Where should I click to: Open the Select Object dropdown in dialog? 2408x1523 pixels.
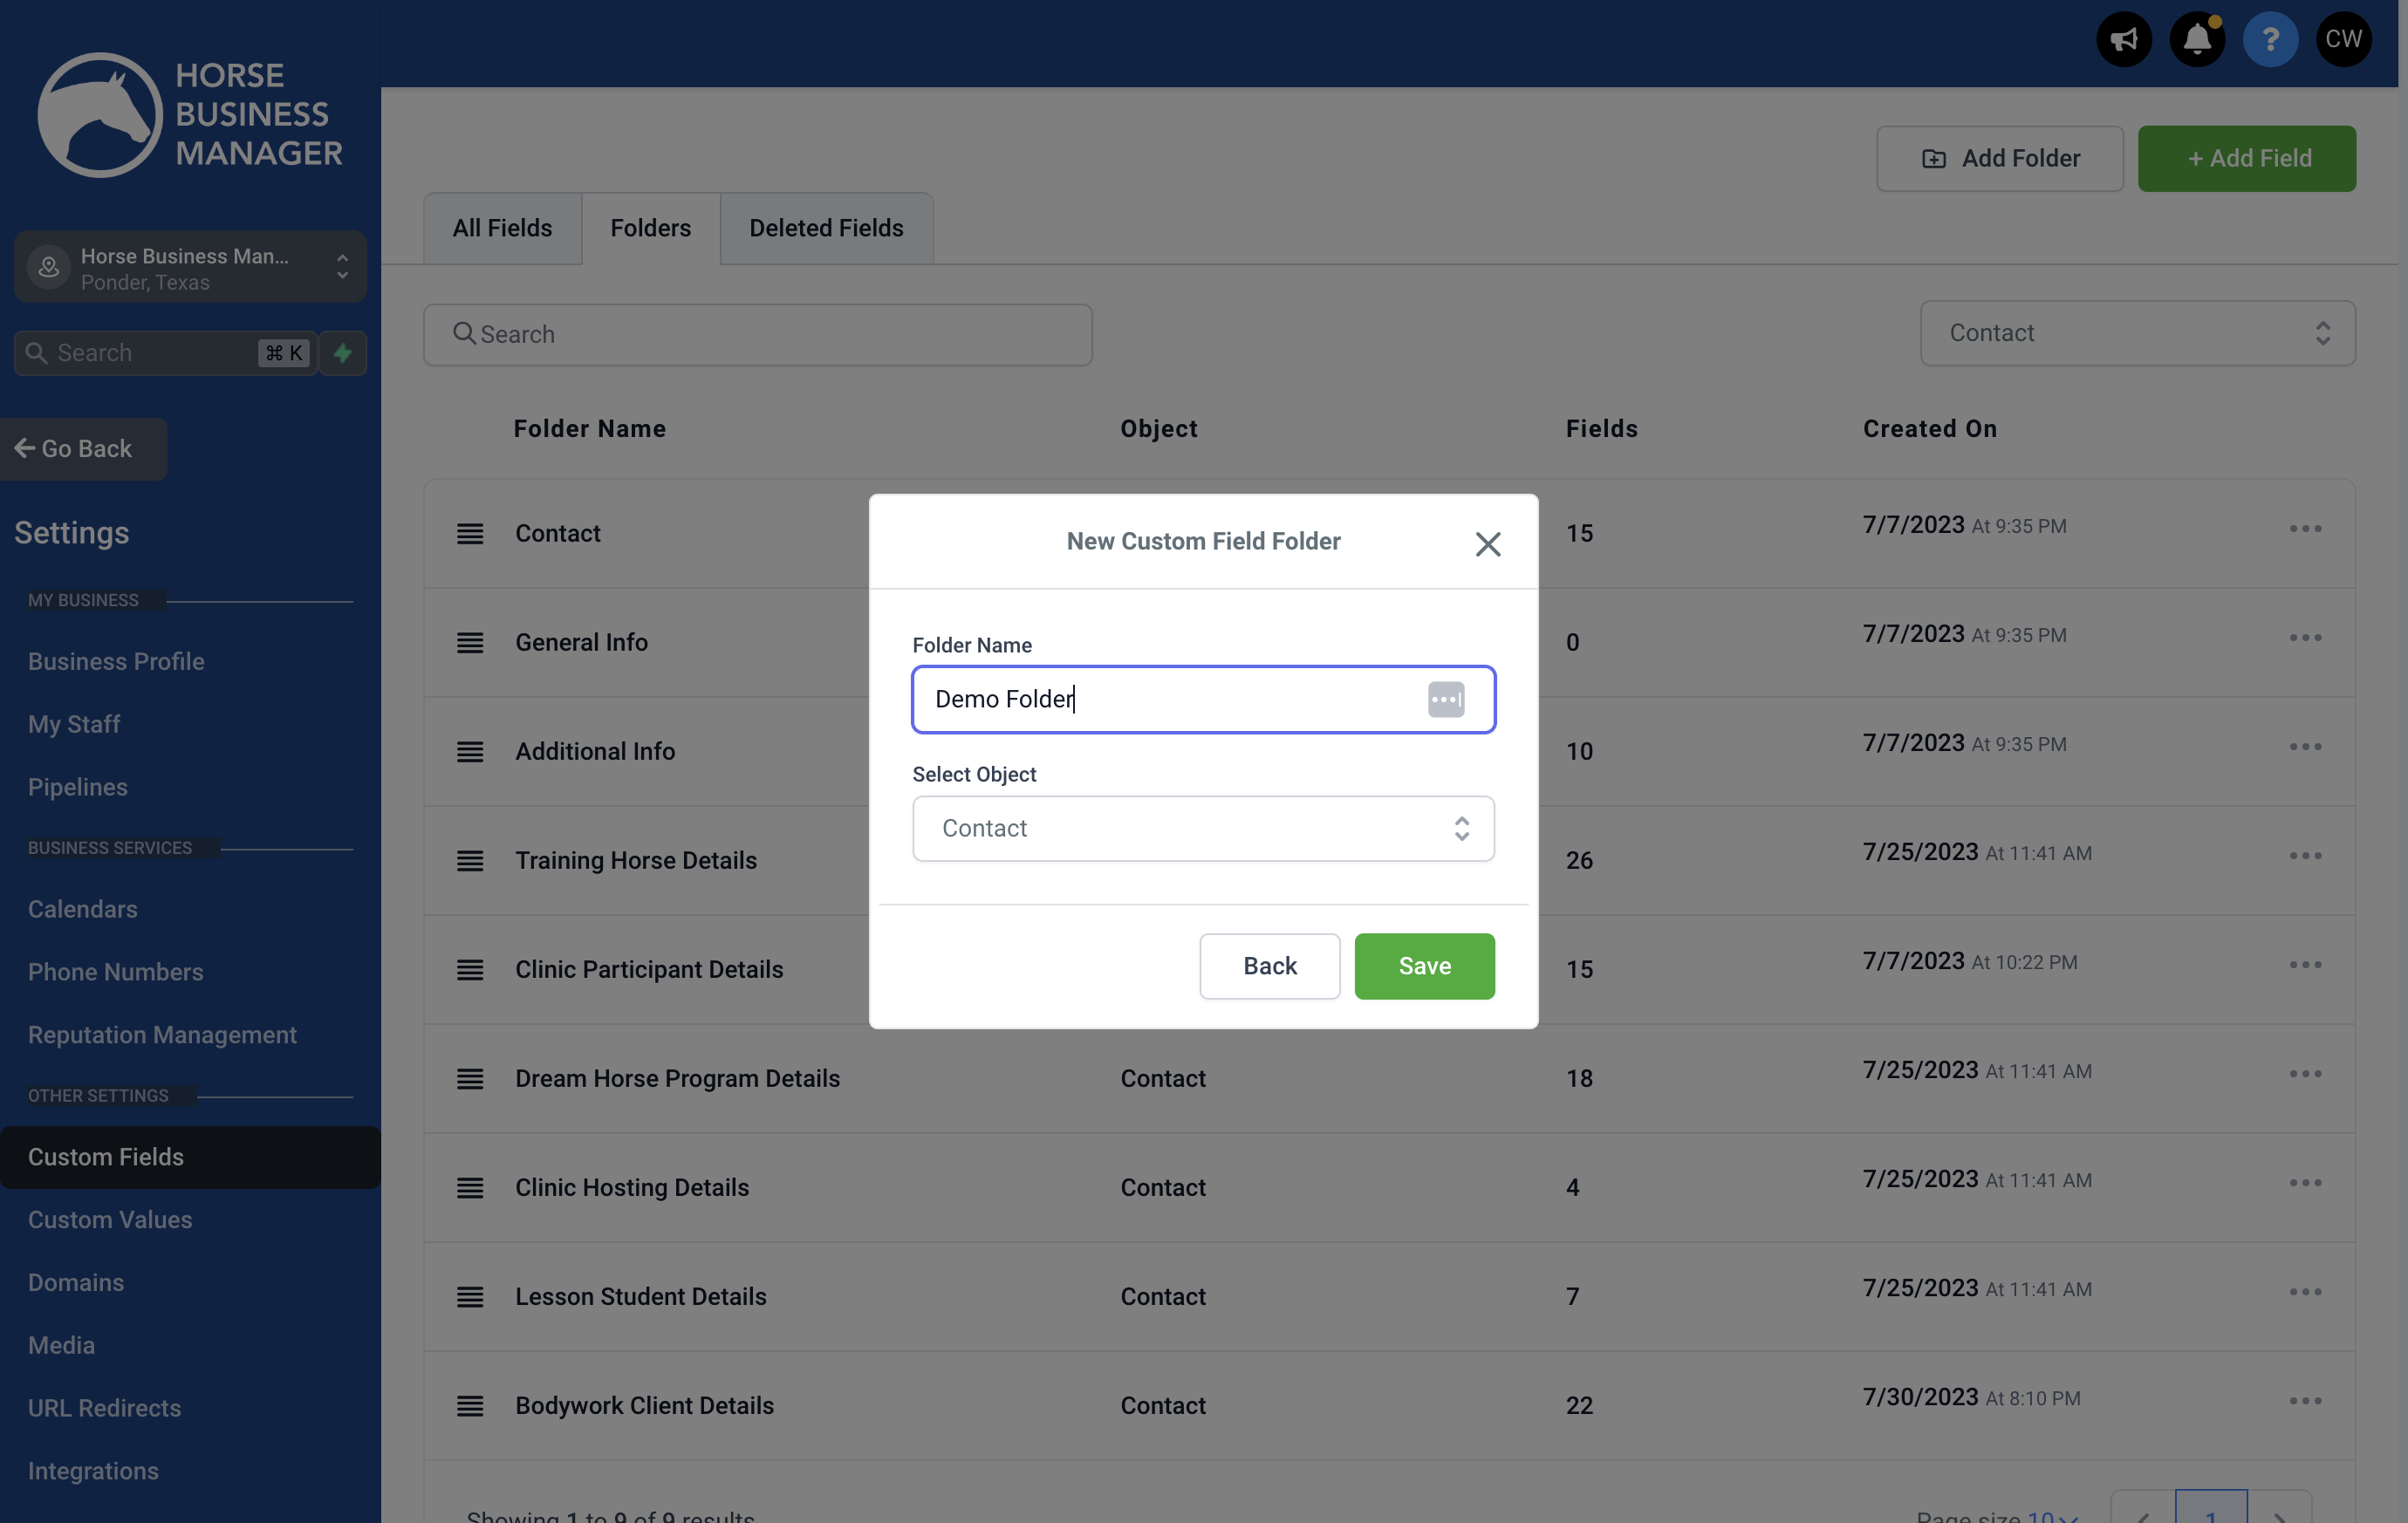click(1203, 828)
